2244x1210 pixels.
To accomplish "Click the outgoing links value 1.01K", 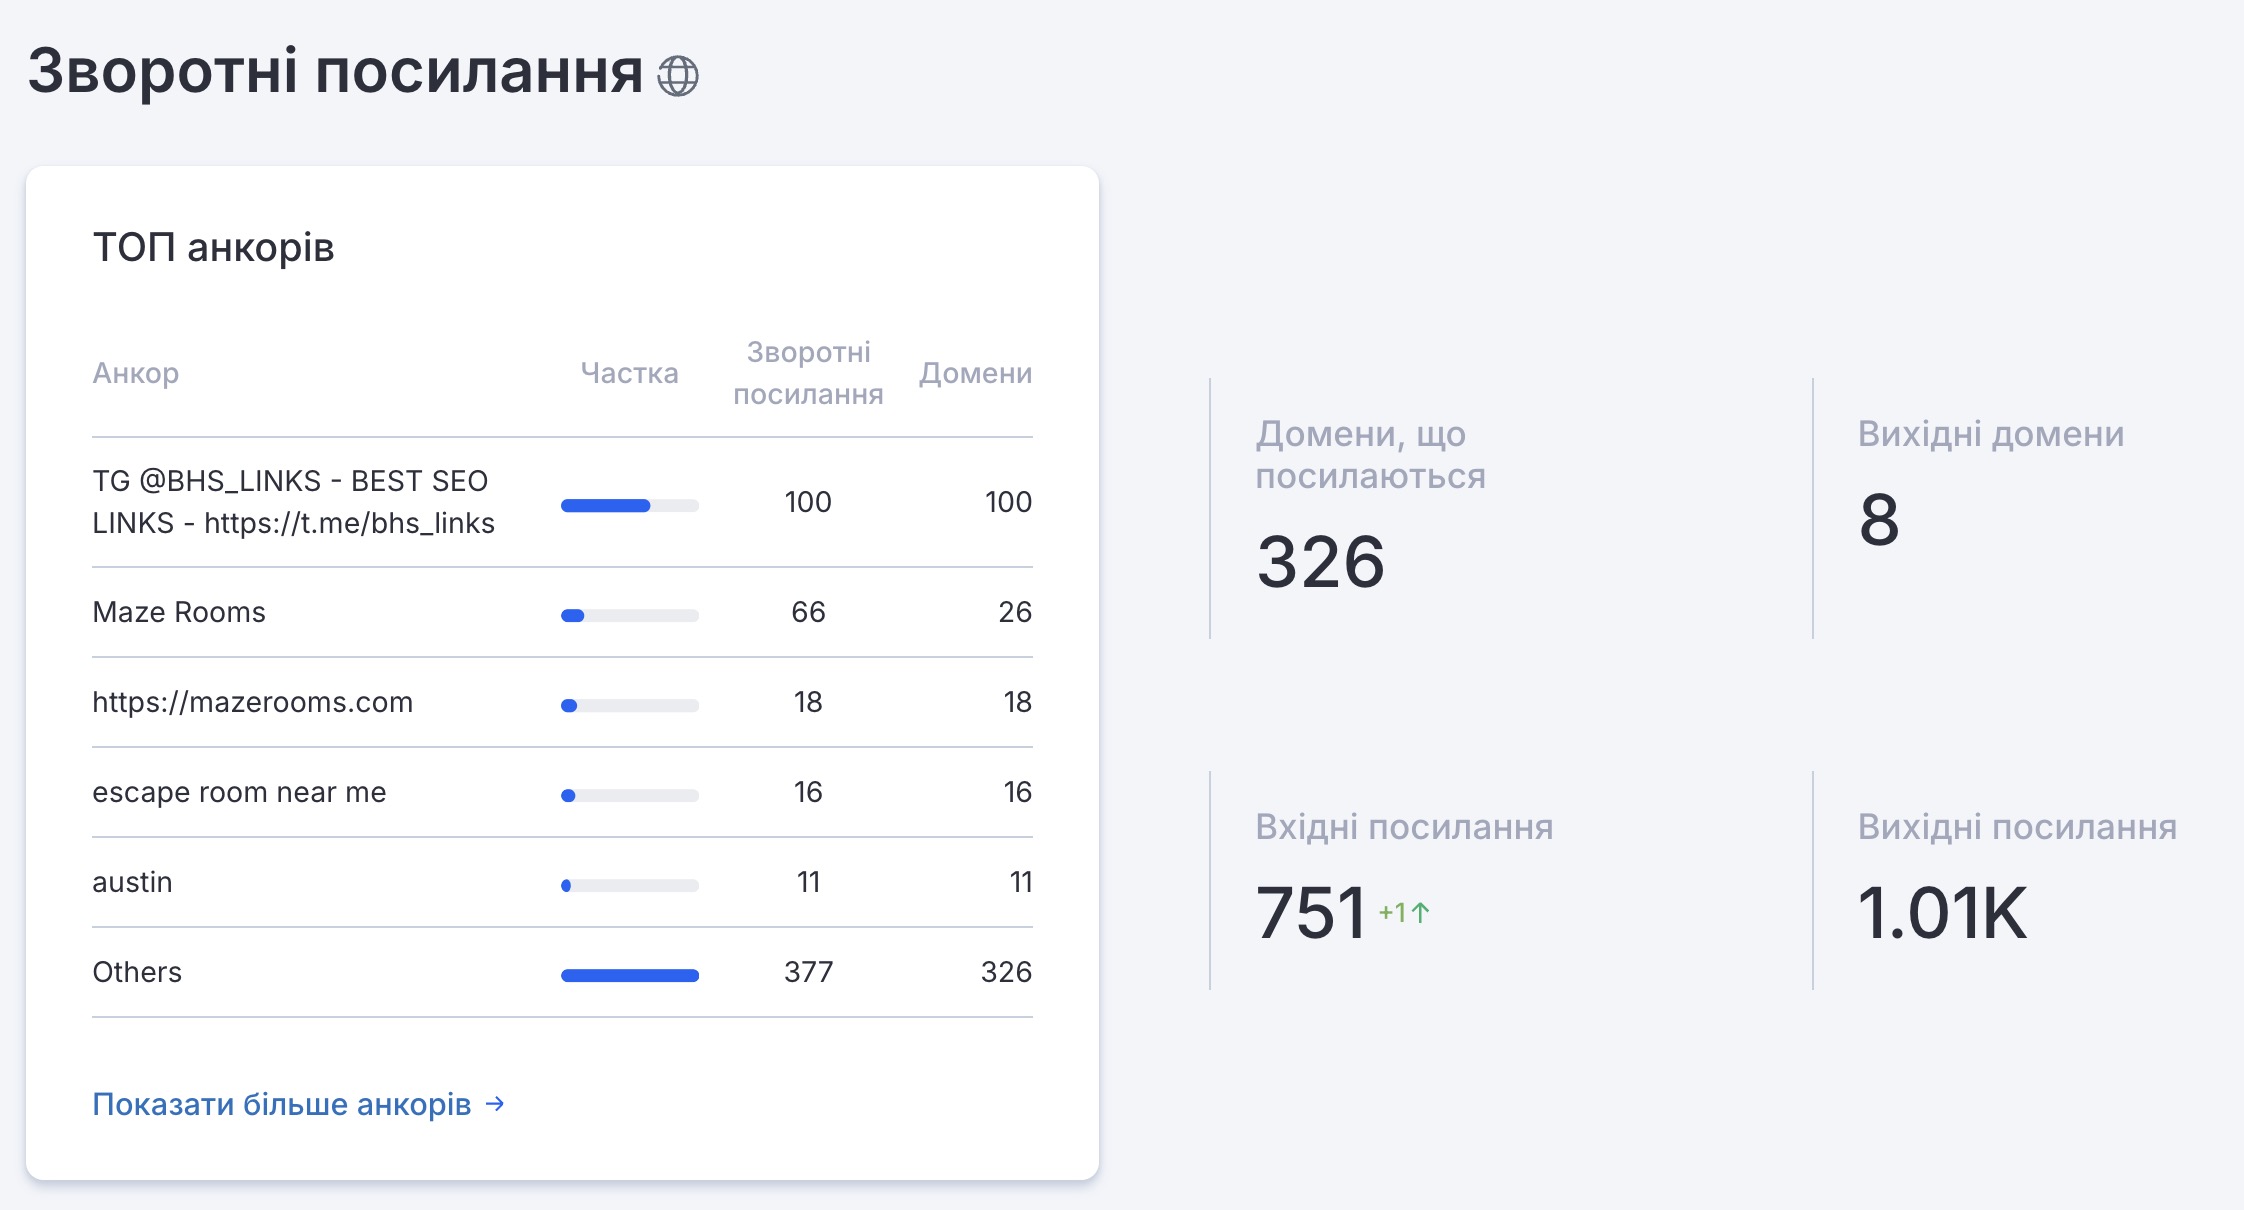I will [1941, 913].
